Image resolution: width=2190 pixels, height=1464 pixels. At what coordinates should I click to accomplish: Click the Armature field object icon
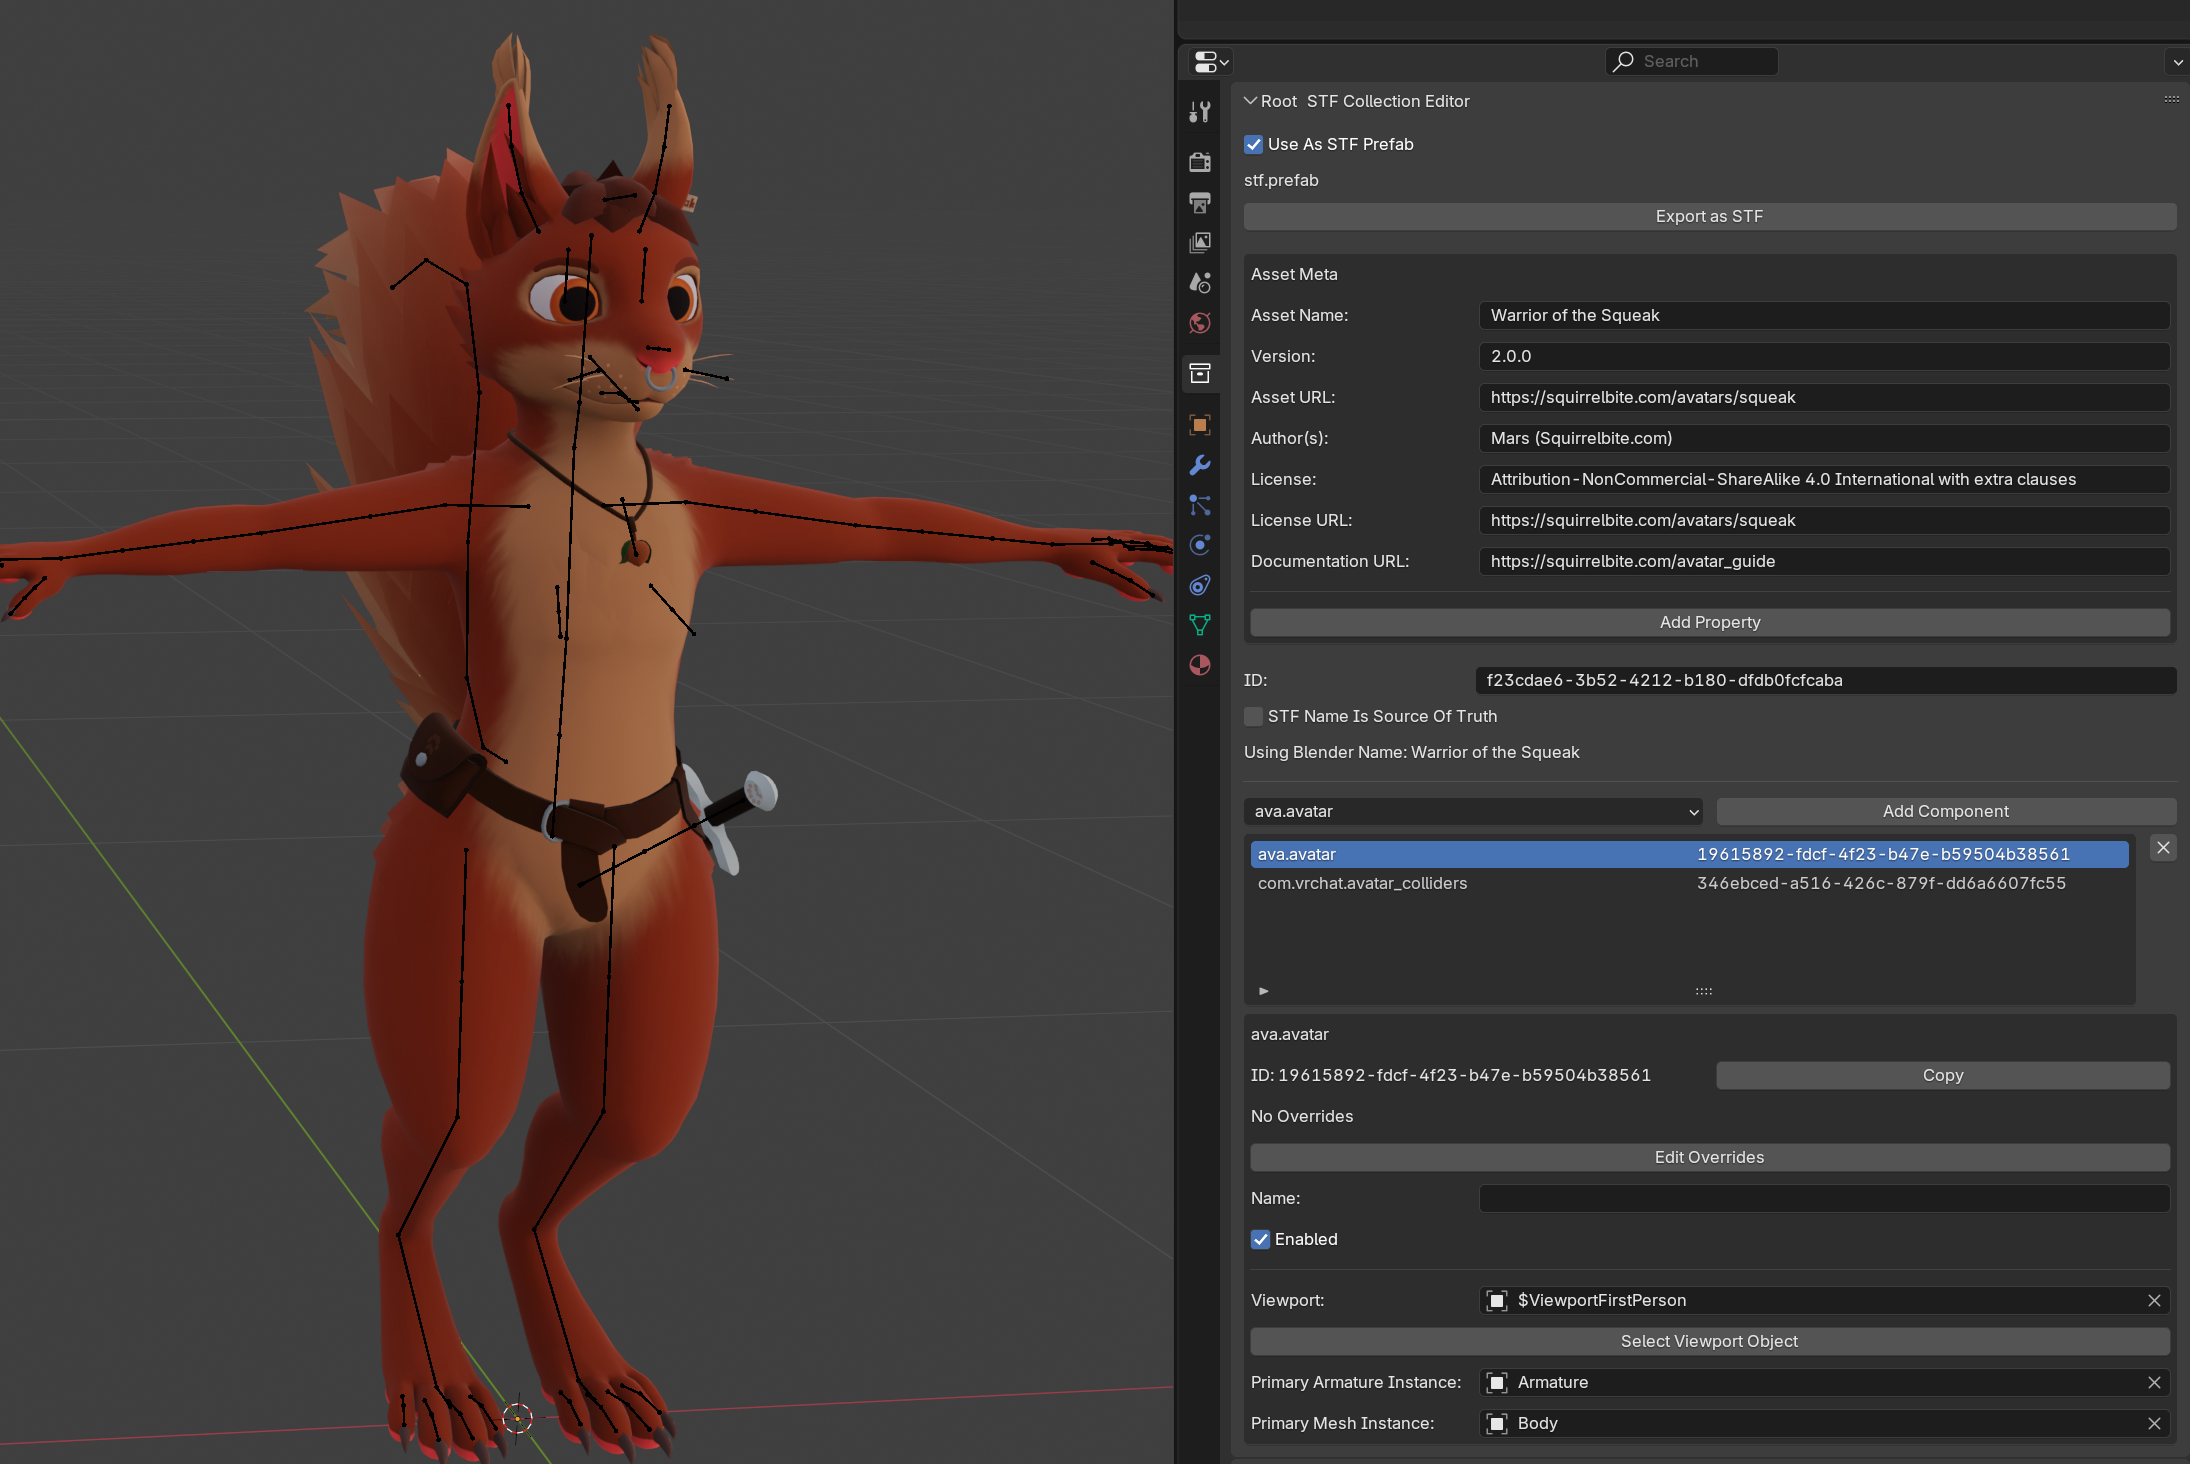click(1497, 1382)
